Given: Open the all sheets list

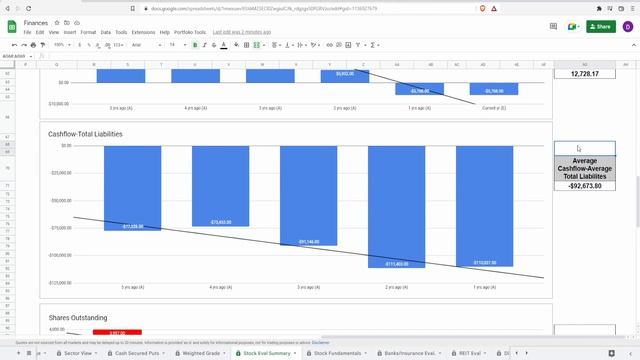Looking at the screenshot, I should 29,353.
